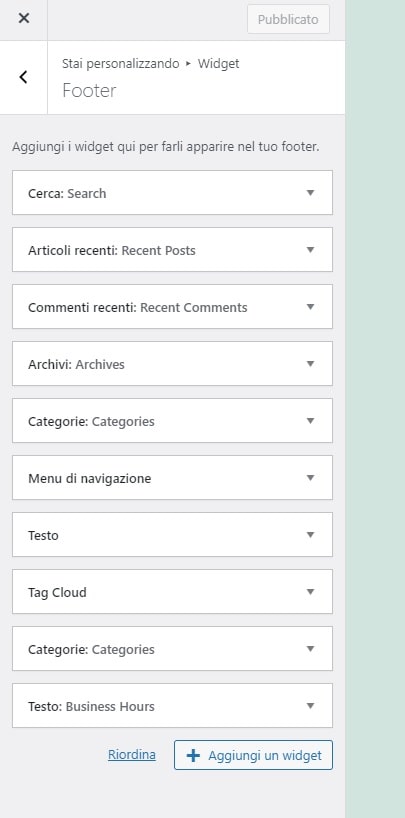Click the plus icon in Aggiungi un widget

(x=193, y=755)
